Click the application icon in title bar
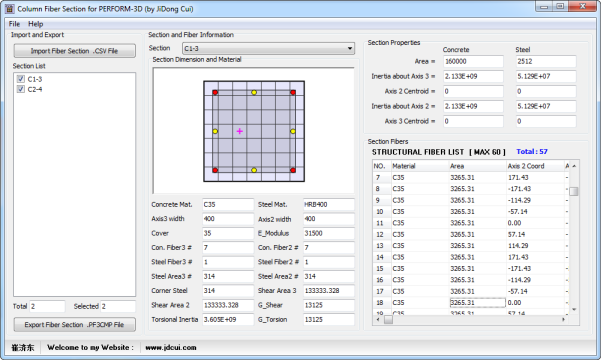Image resolution: width=601 pixels, height=360 pixels. [x=10, y=8]
